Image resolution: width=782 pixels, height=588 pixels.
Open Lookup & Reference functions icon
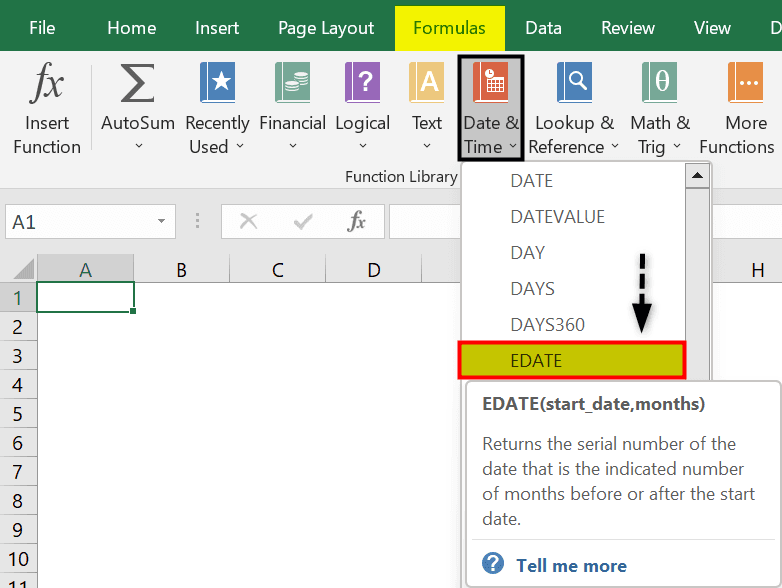[x=575, y=82]
